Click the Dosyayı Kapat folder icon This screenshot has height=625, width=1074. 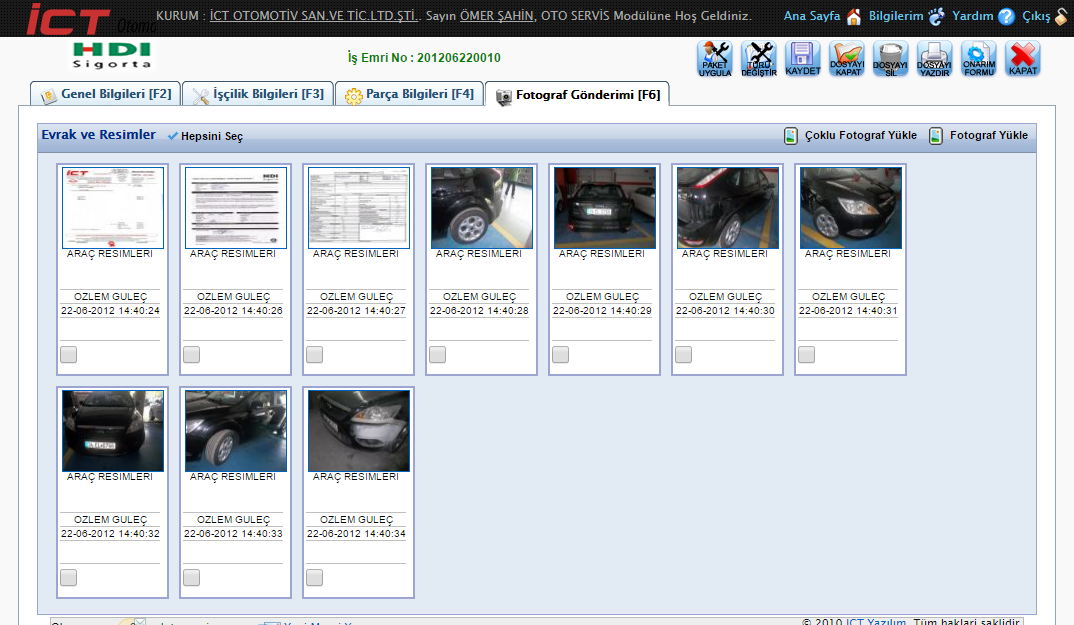(847, 59)
